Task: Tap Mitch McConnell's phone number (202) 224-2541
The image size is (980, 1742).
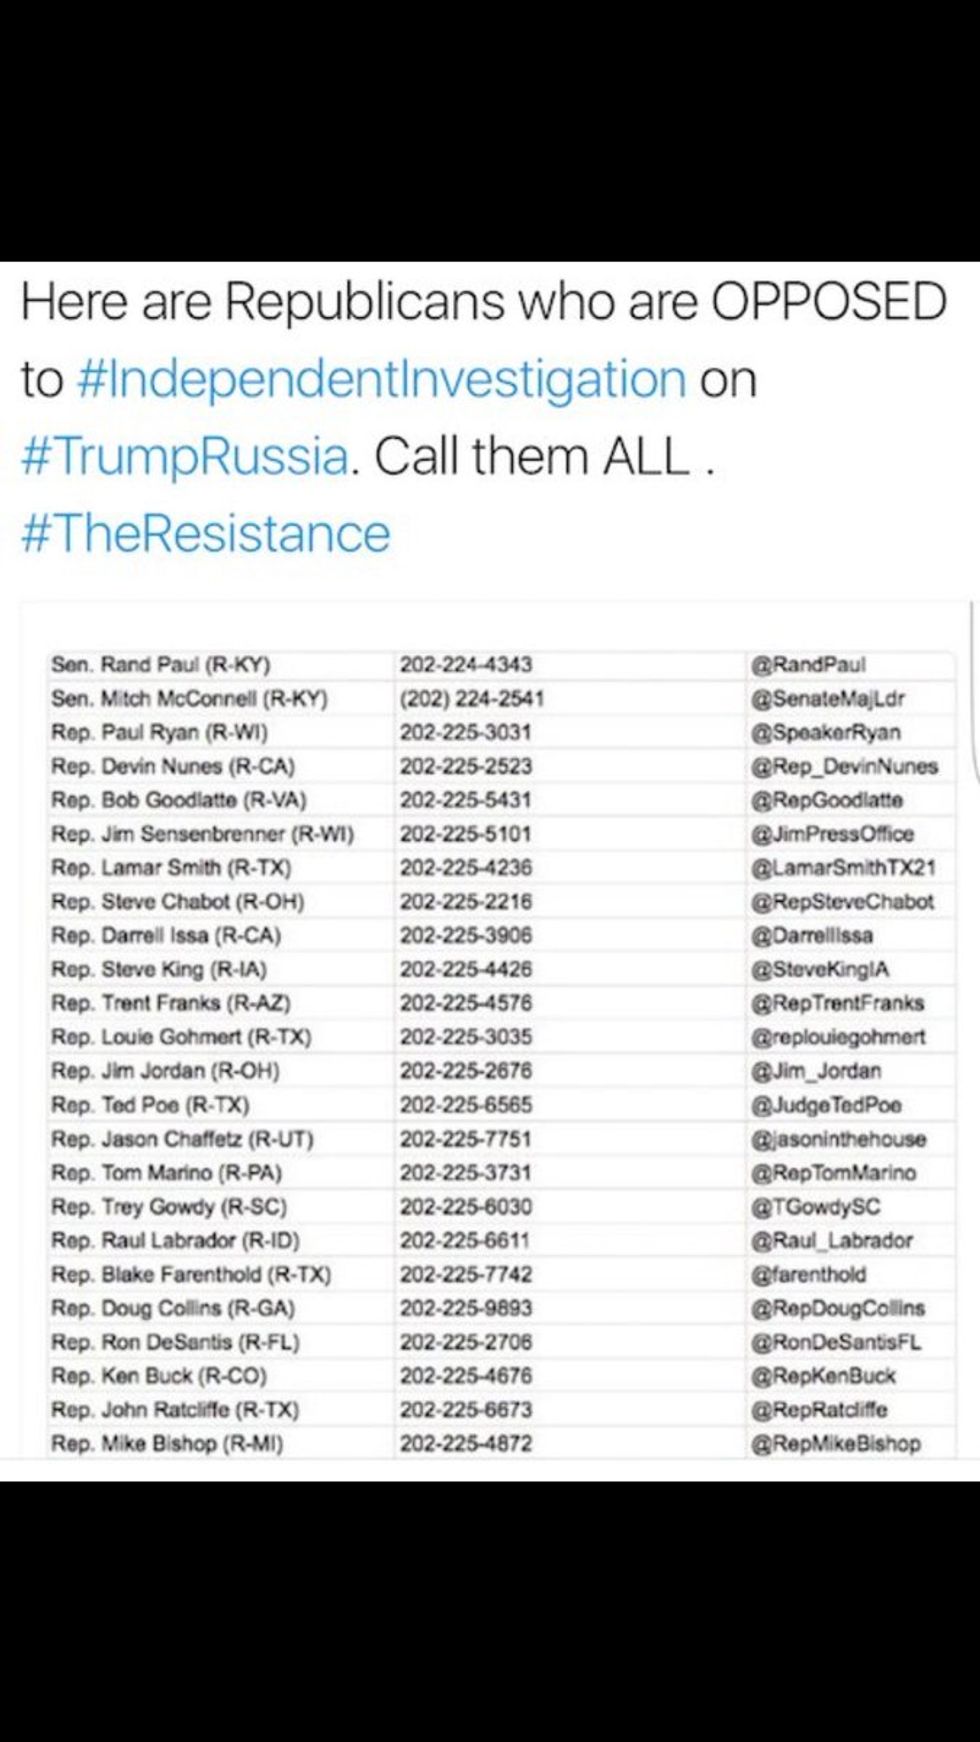Action: [x=472, y=698]
